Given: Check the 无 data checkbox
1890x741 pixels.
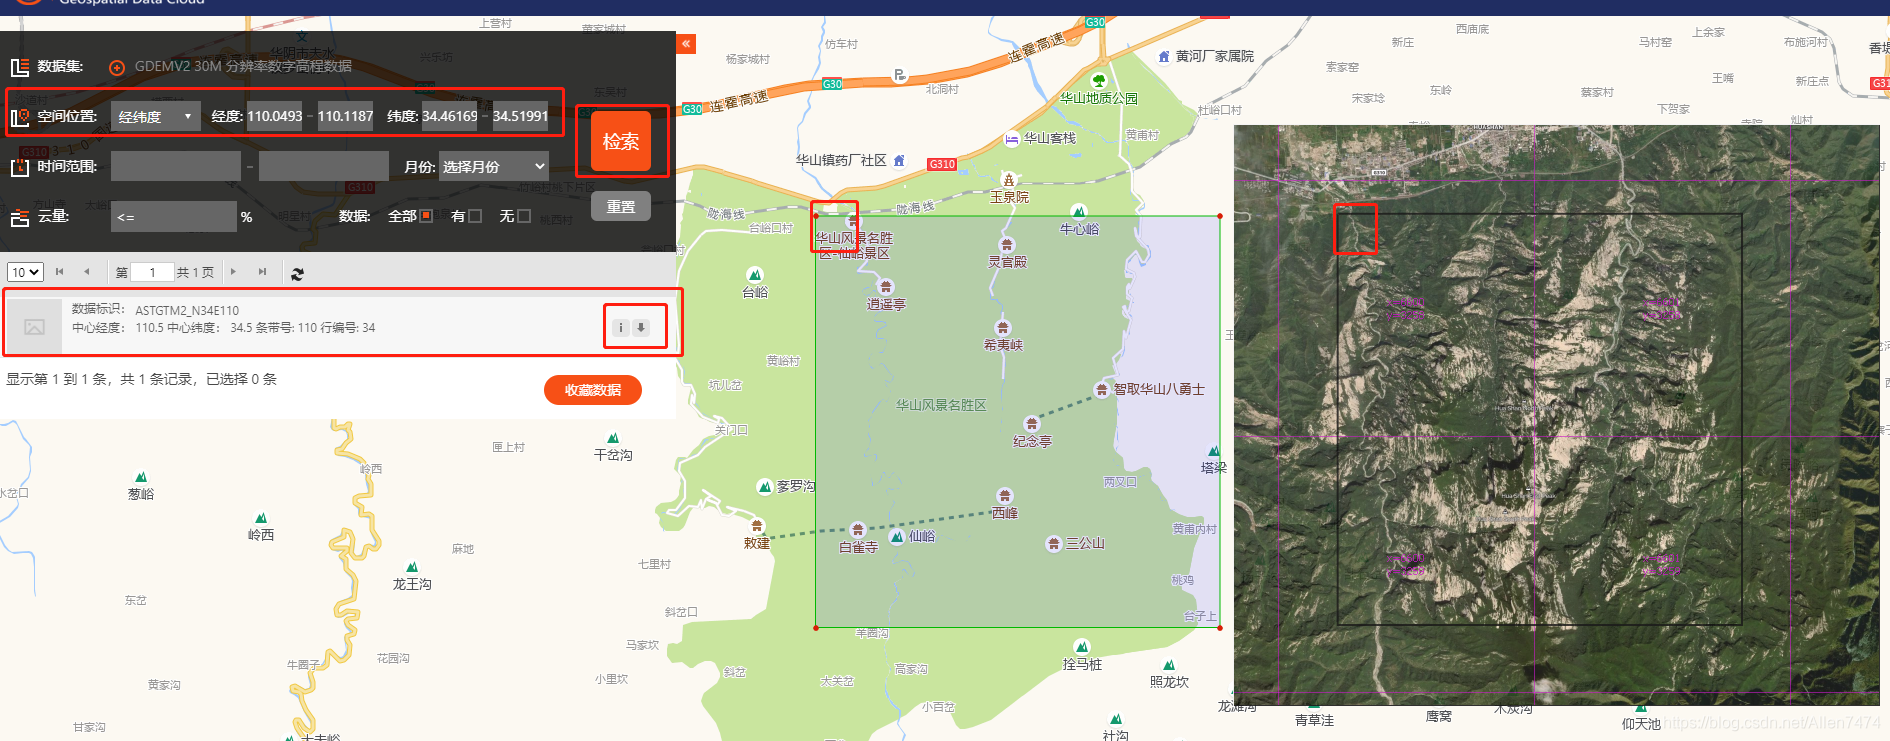Looking at the screenshot, I should (524, 216).
